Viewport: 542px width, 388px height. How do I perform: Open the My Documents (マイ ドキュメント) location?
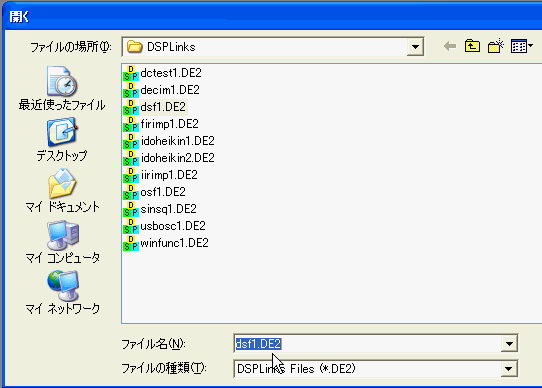click(62, 190)
